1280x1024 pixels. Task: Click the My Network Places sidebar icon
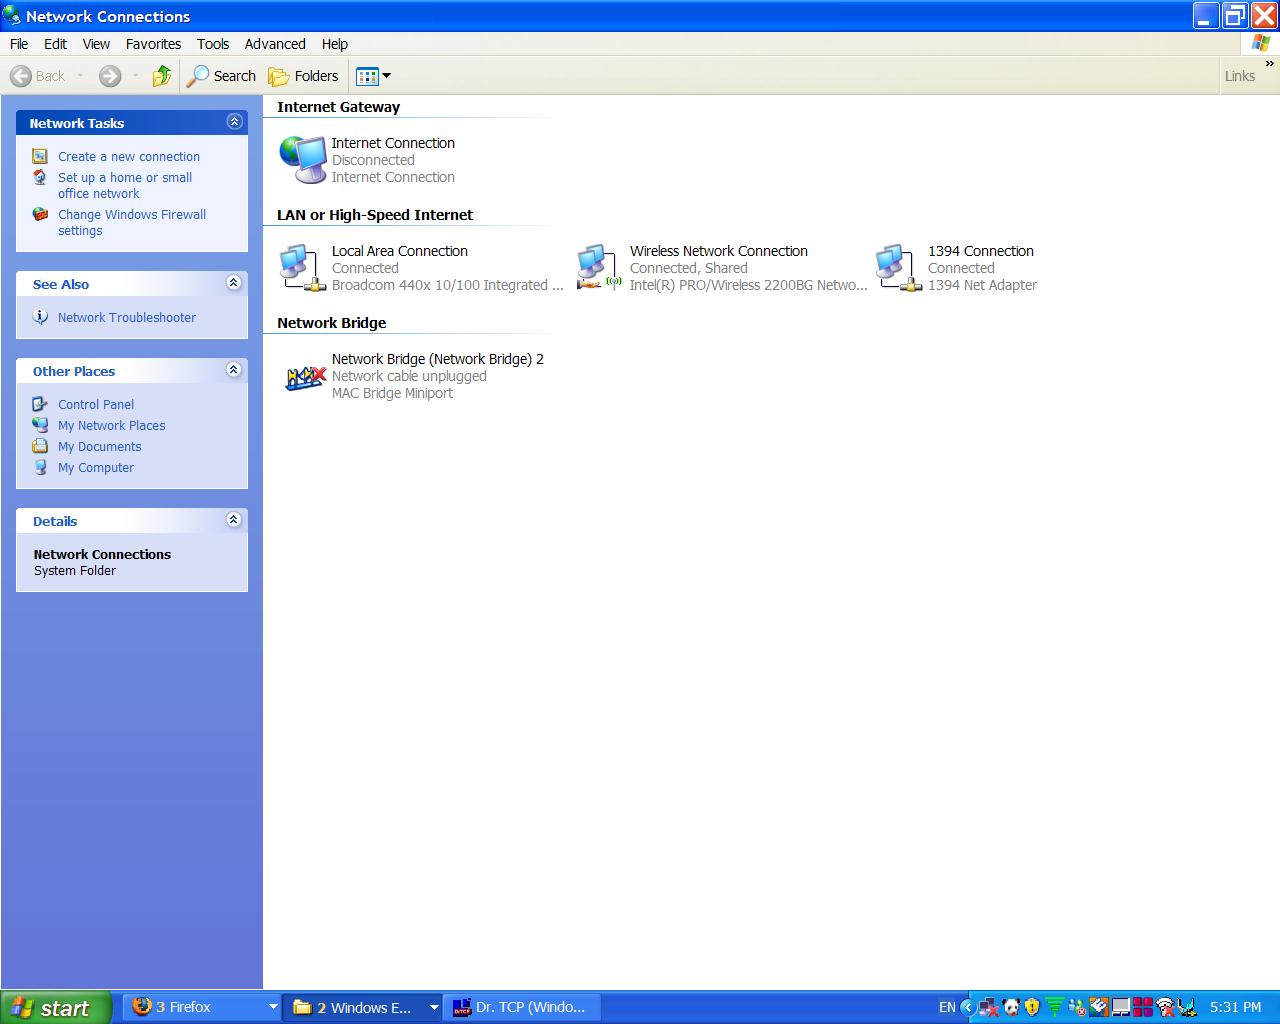click(x=40, y=425)
